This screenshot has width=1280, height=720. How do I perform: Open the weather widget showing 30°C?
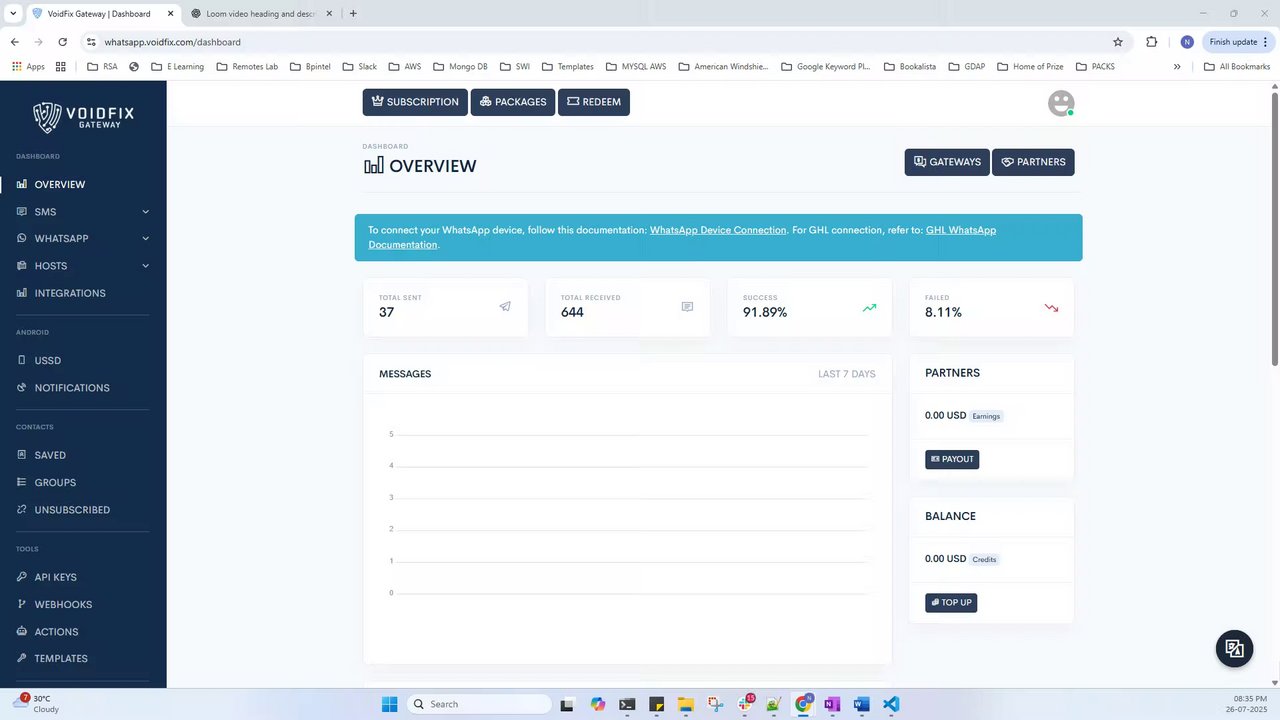pos(38,704)
